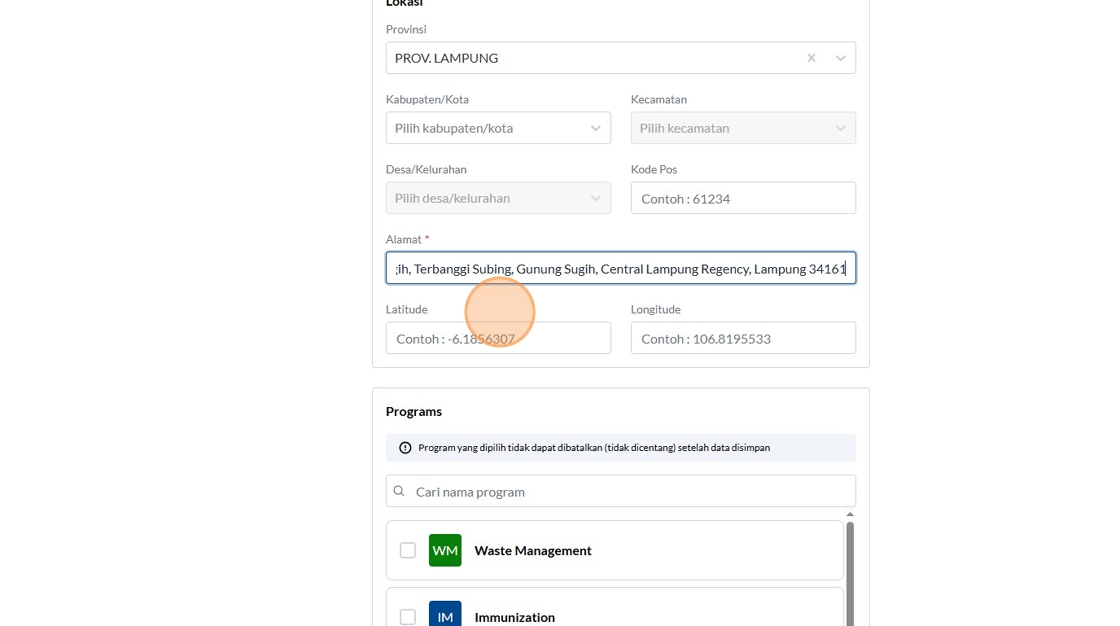Check the Waste Management checkbox

(408, 550)
